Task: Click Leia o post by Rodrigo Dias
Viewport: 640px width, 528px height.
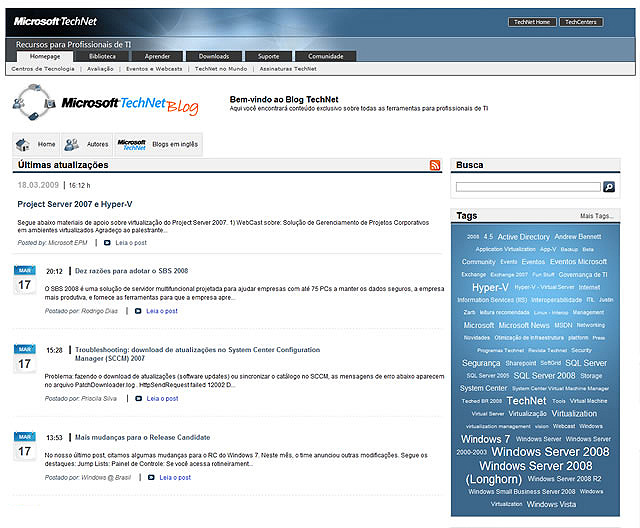Action: (162, 311)
